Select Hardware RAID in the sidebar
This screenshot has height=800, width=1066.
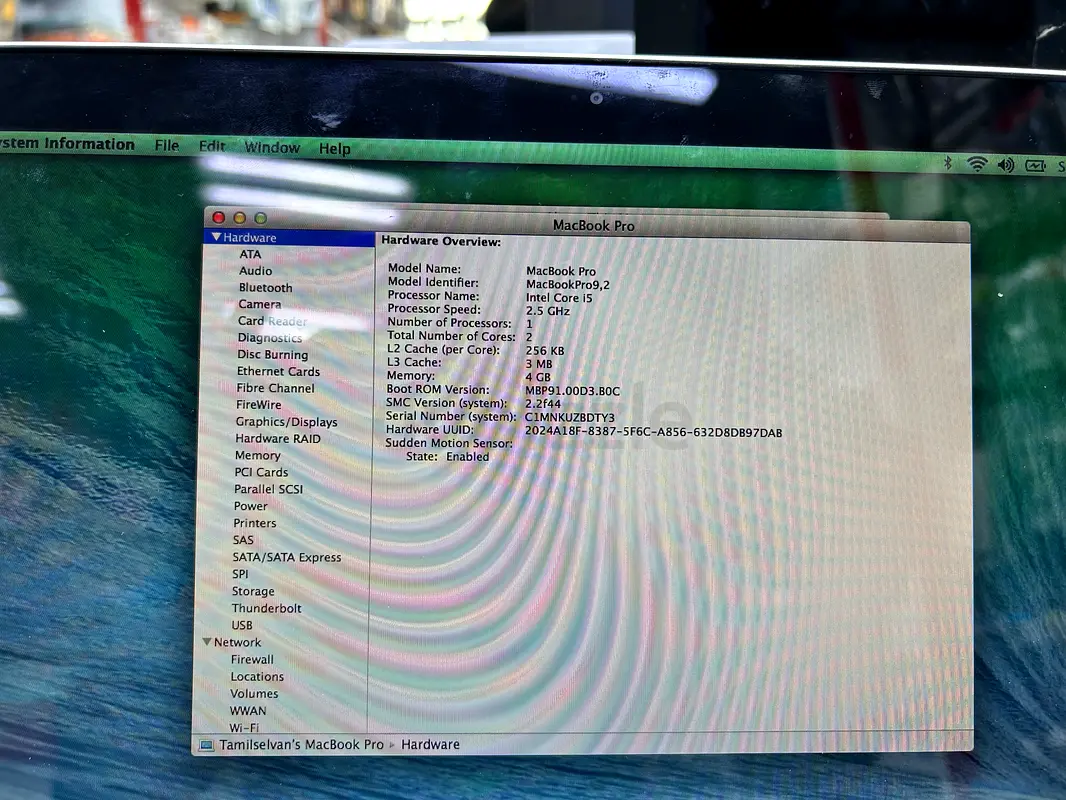pos(277,439)
